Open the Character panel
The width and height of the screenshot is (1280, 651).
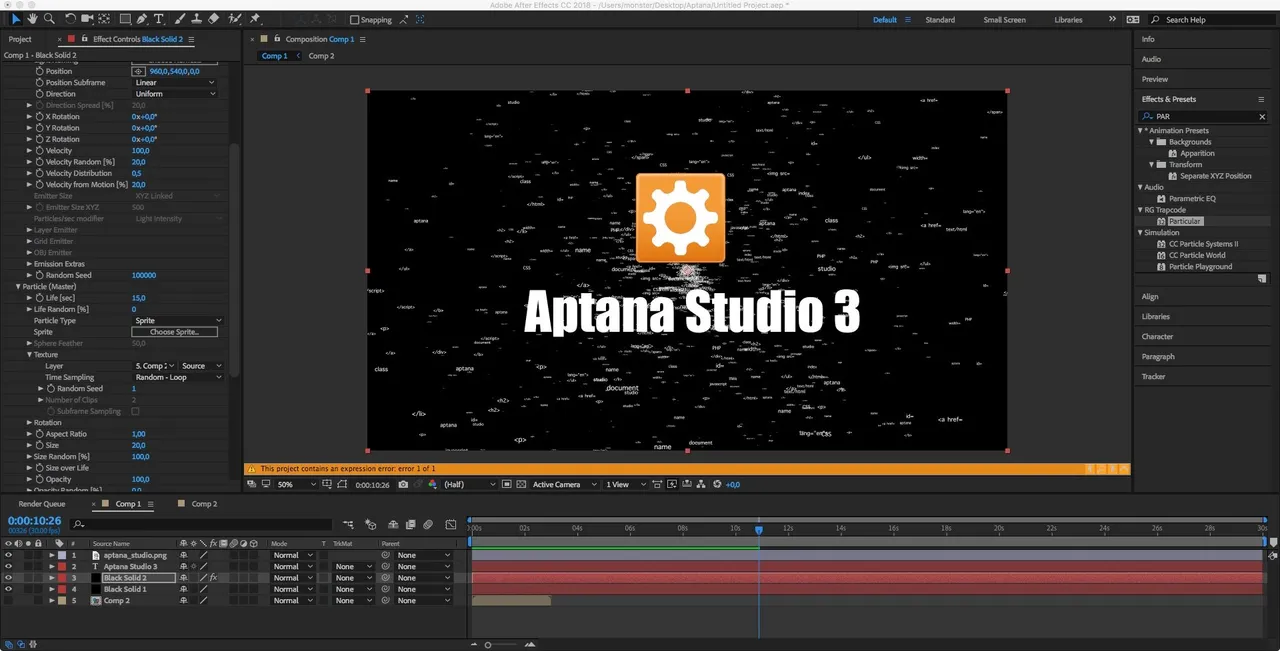click(1158, 337)
